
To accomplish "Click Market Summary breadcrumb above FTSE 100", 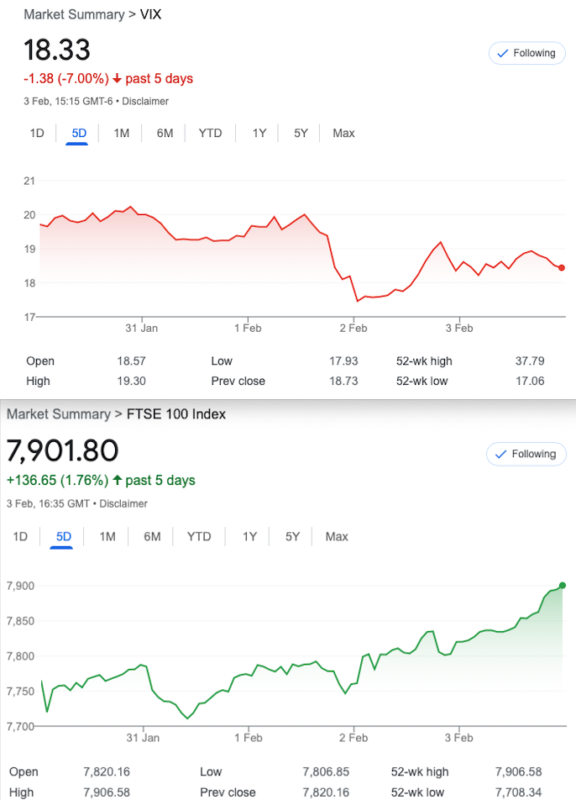I will 58,414.
